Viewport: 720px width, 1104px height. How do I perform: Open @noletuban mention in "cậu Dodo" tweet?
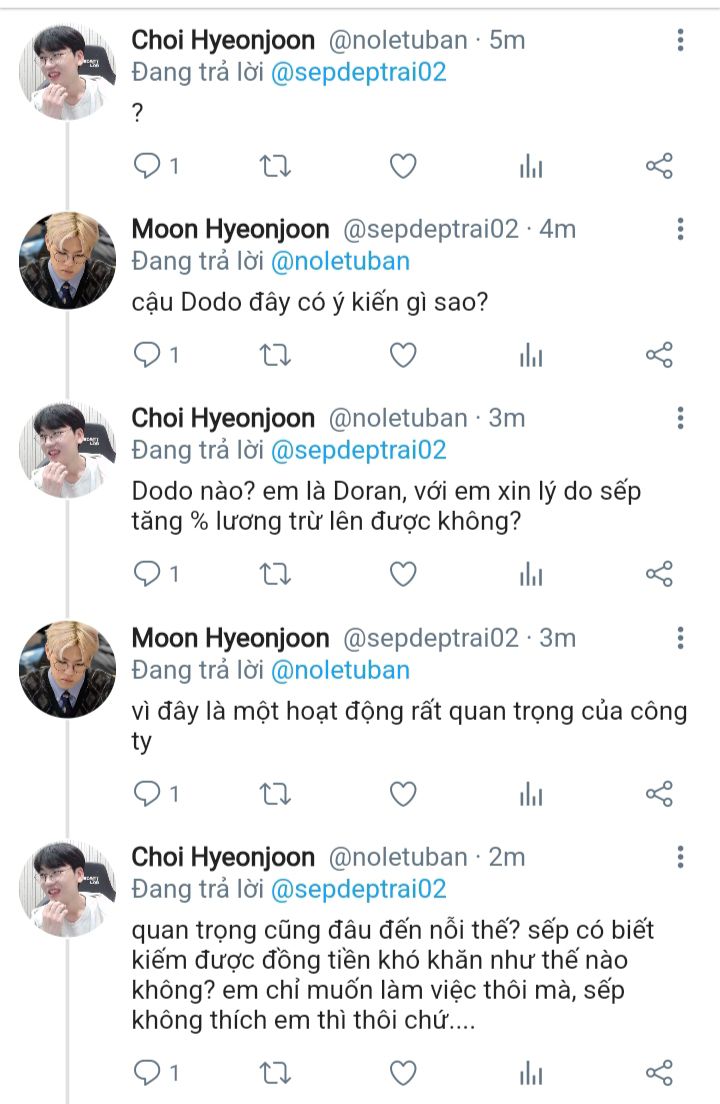pyautogui.click(x=341, y=261)
